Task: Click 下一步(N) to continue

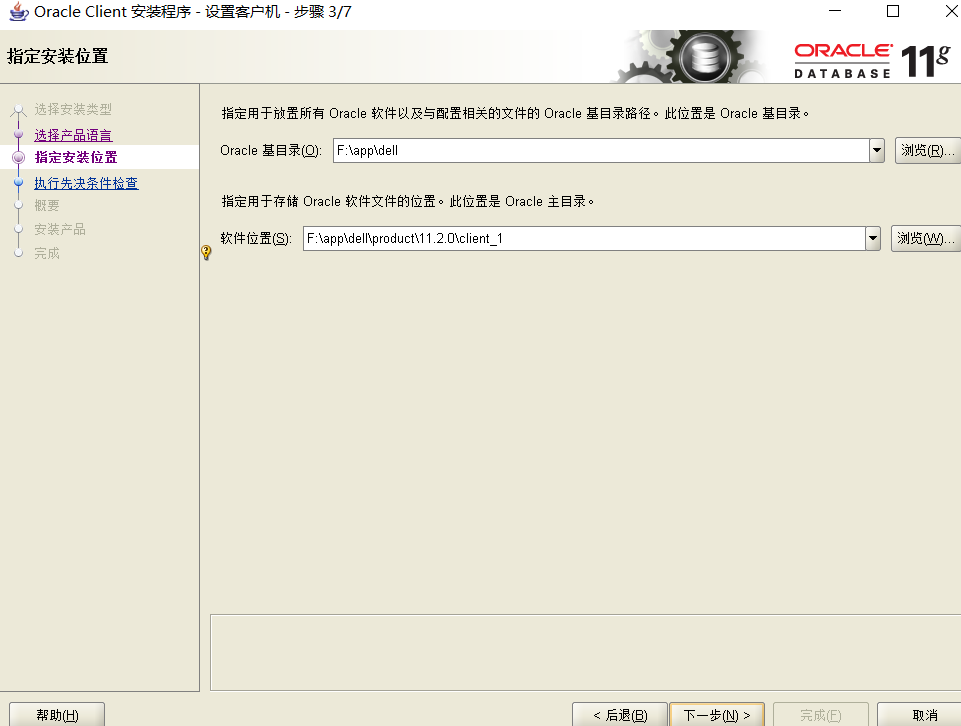Action: pyautogui.click(x=717, y=715)
